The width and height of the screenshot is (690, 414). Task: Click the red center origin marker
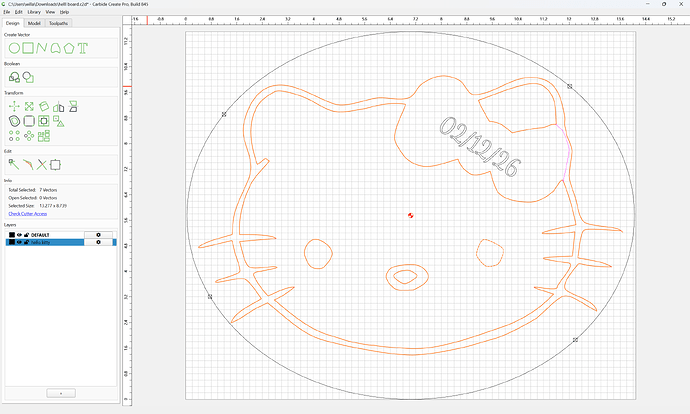[411, 215]
